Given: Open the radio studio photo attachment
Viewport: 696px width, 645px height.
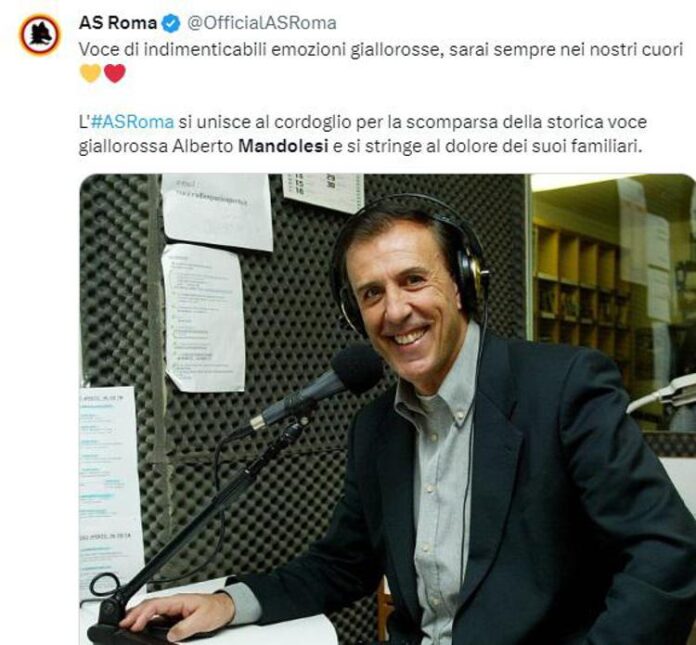Looking at the screenshot, I should tap(387, 409).
